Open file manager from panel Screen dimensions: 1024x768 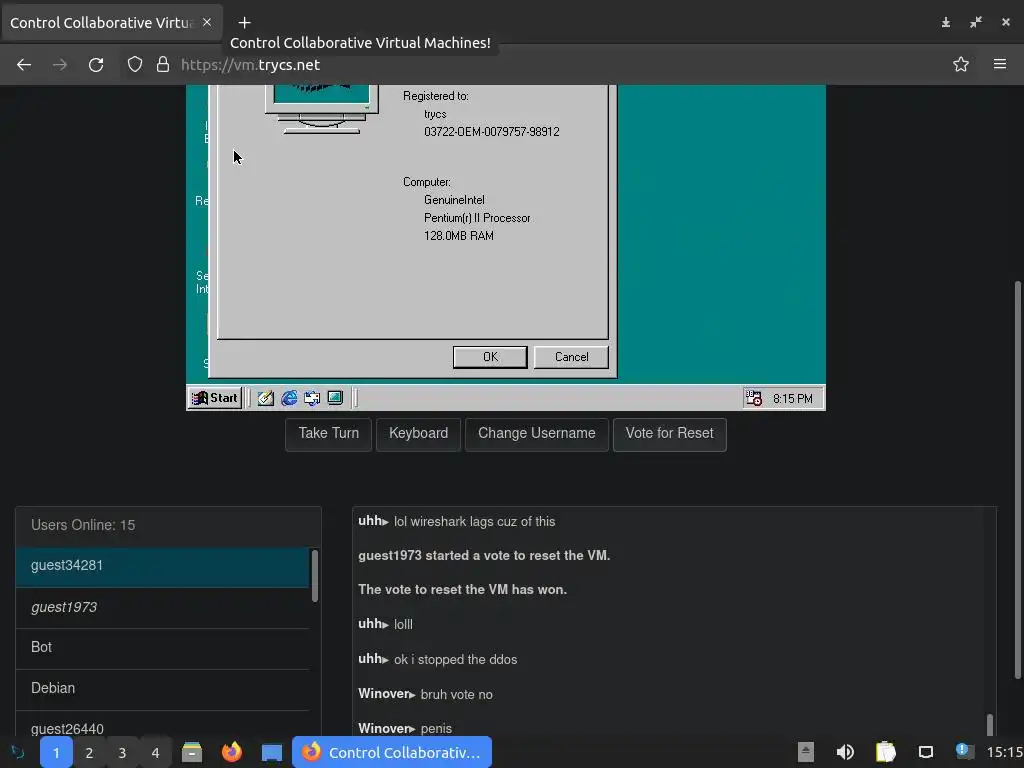[192, 752]
